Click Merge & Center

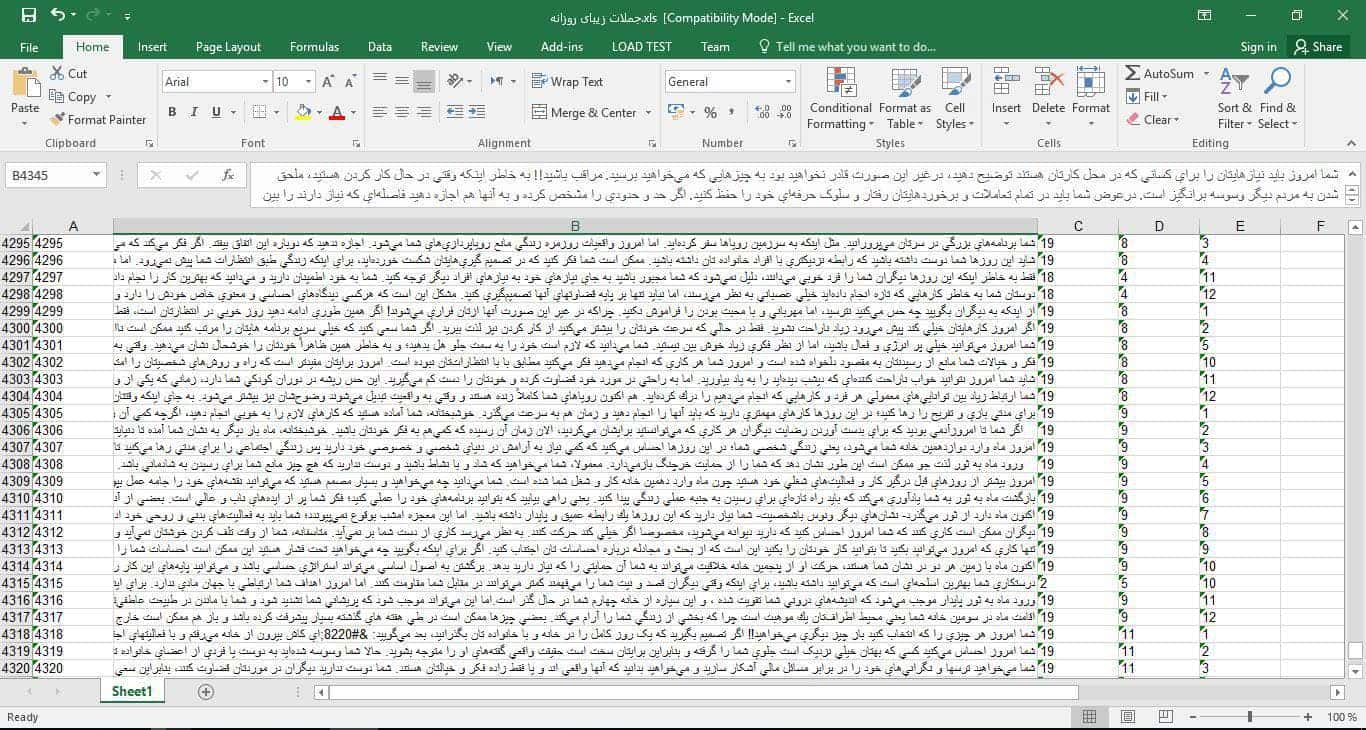584,113
